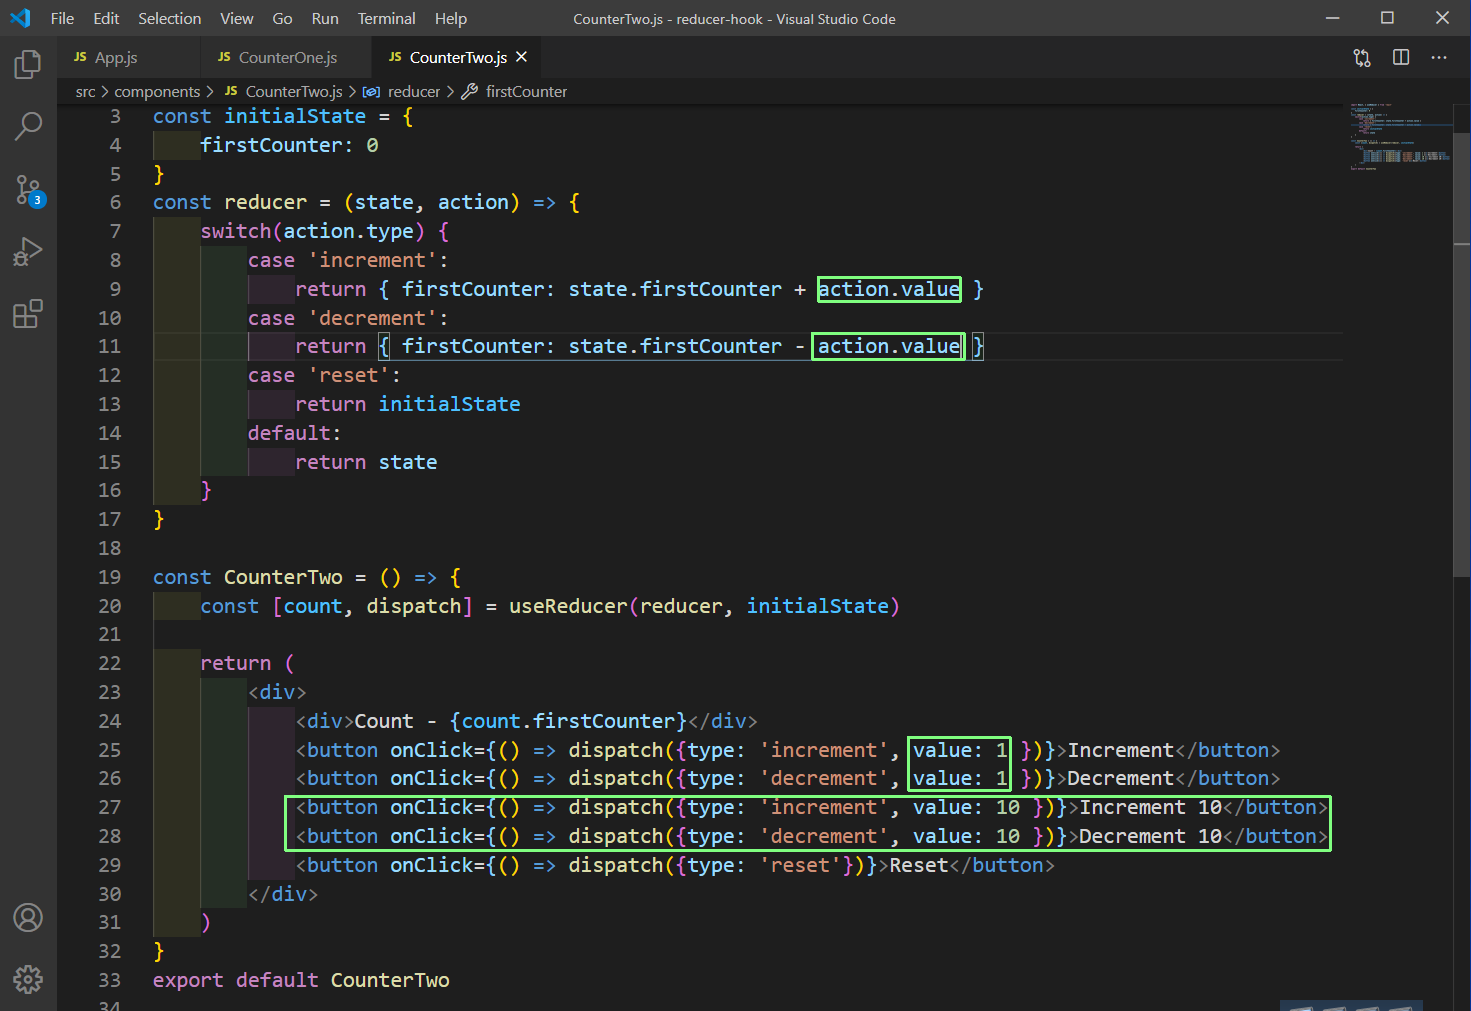Viewport: 1471px width, 1011px height.
Task: Click the JS icon in CounterTwo.js breadcrumb
Action: 231,91
